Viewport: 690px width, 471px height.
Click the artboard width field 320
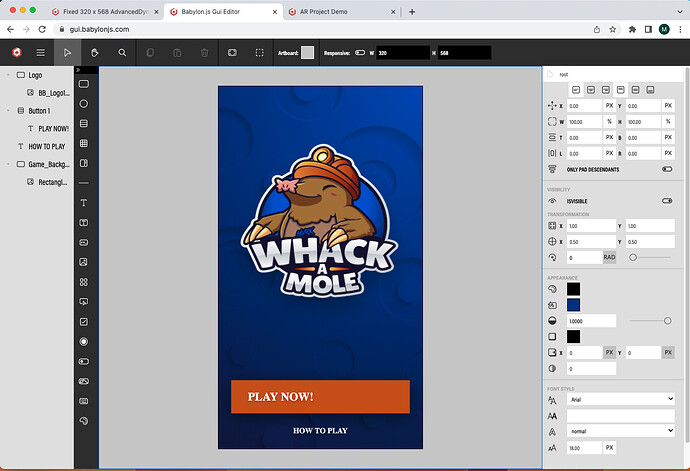coord(403,53)
